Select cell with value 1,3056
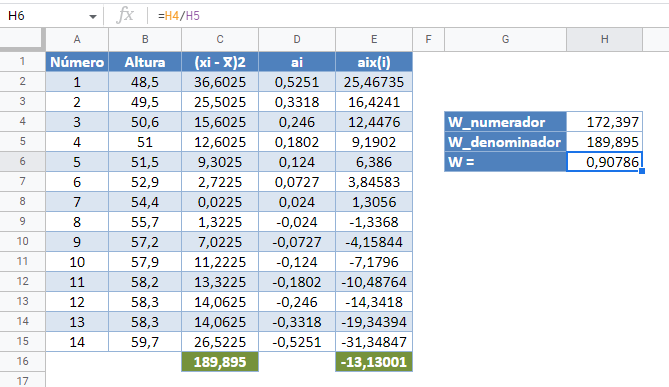The height and width of the screenshot is (387, 669). click(x=374, y=202)
